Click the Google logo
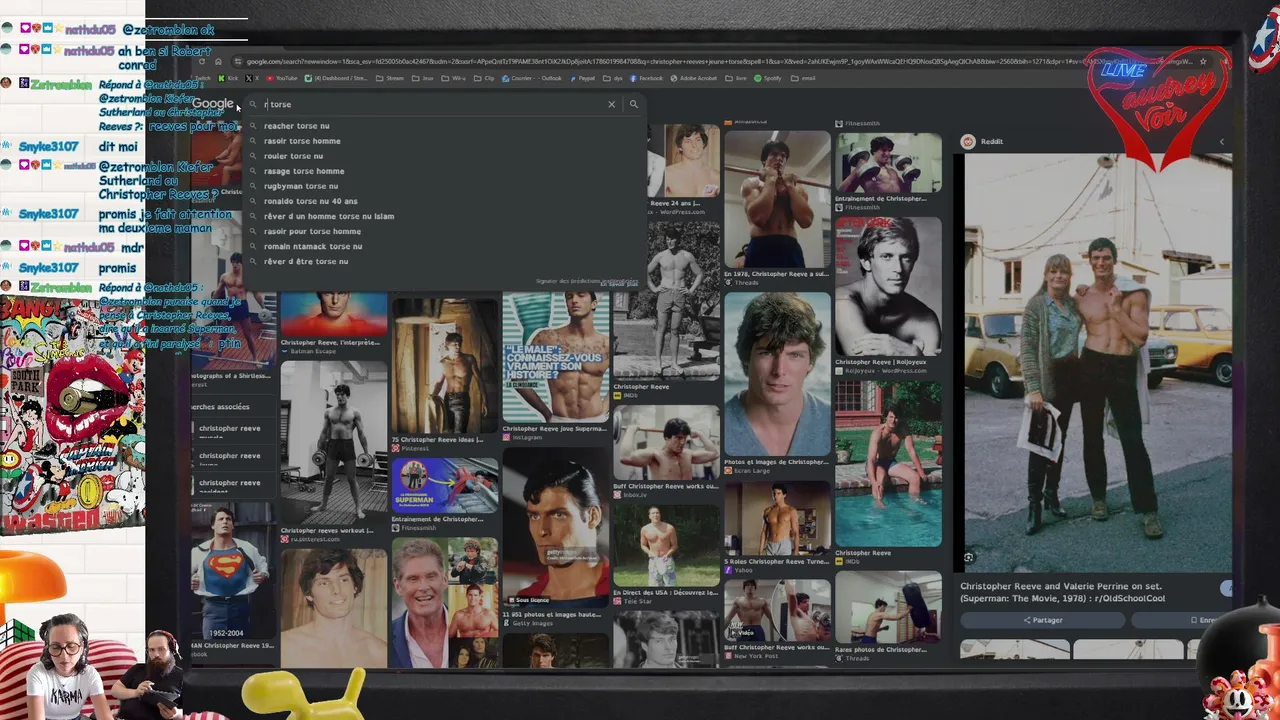 (x=212, y=104)
